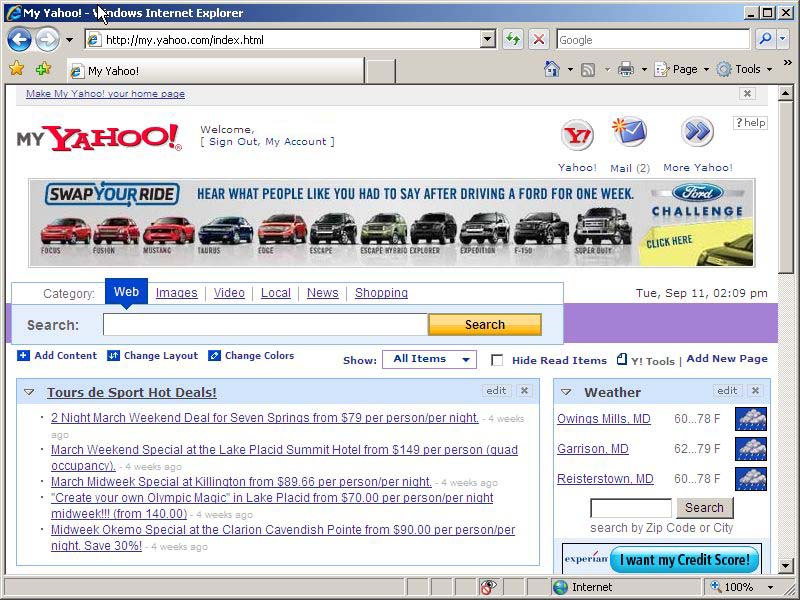Click the browser Forward arrow button
The image size is (800, 600).
47,40
